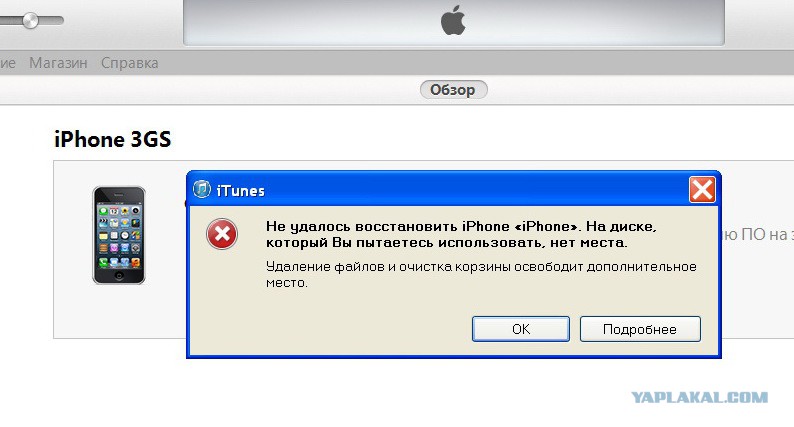794x427 pixels.
Task: Click the partially hidden "ПО на" text behind dialog
Action: [756, 234]
